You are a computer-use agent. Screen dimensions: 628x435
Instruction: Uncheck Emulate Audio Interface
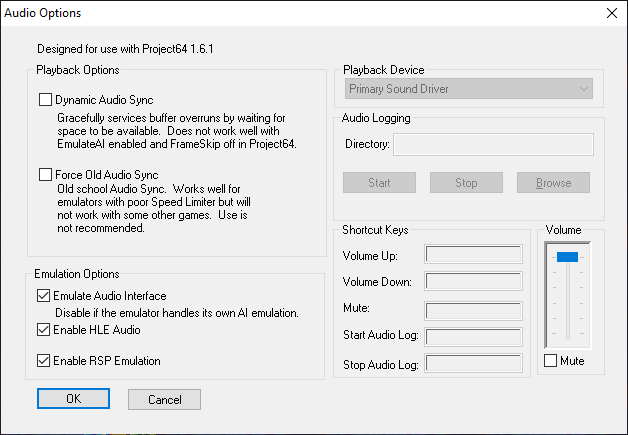pos(43,295)
